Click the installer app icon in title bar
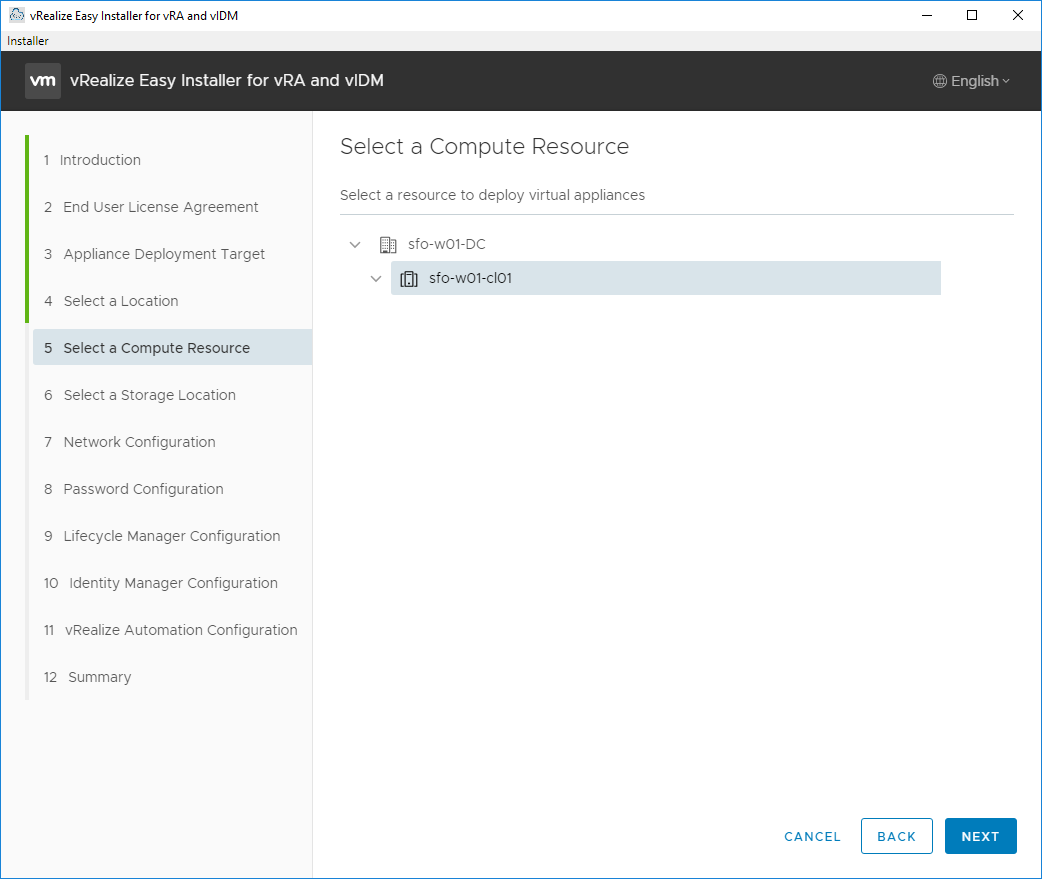 [17, 15]
